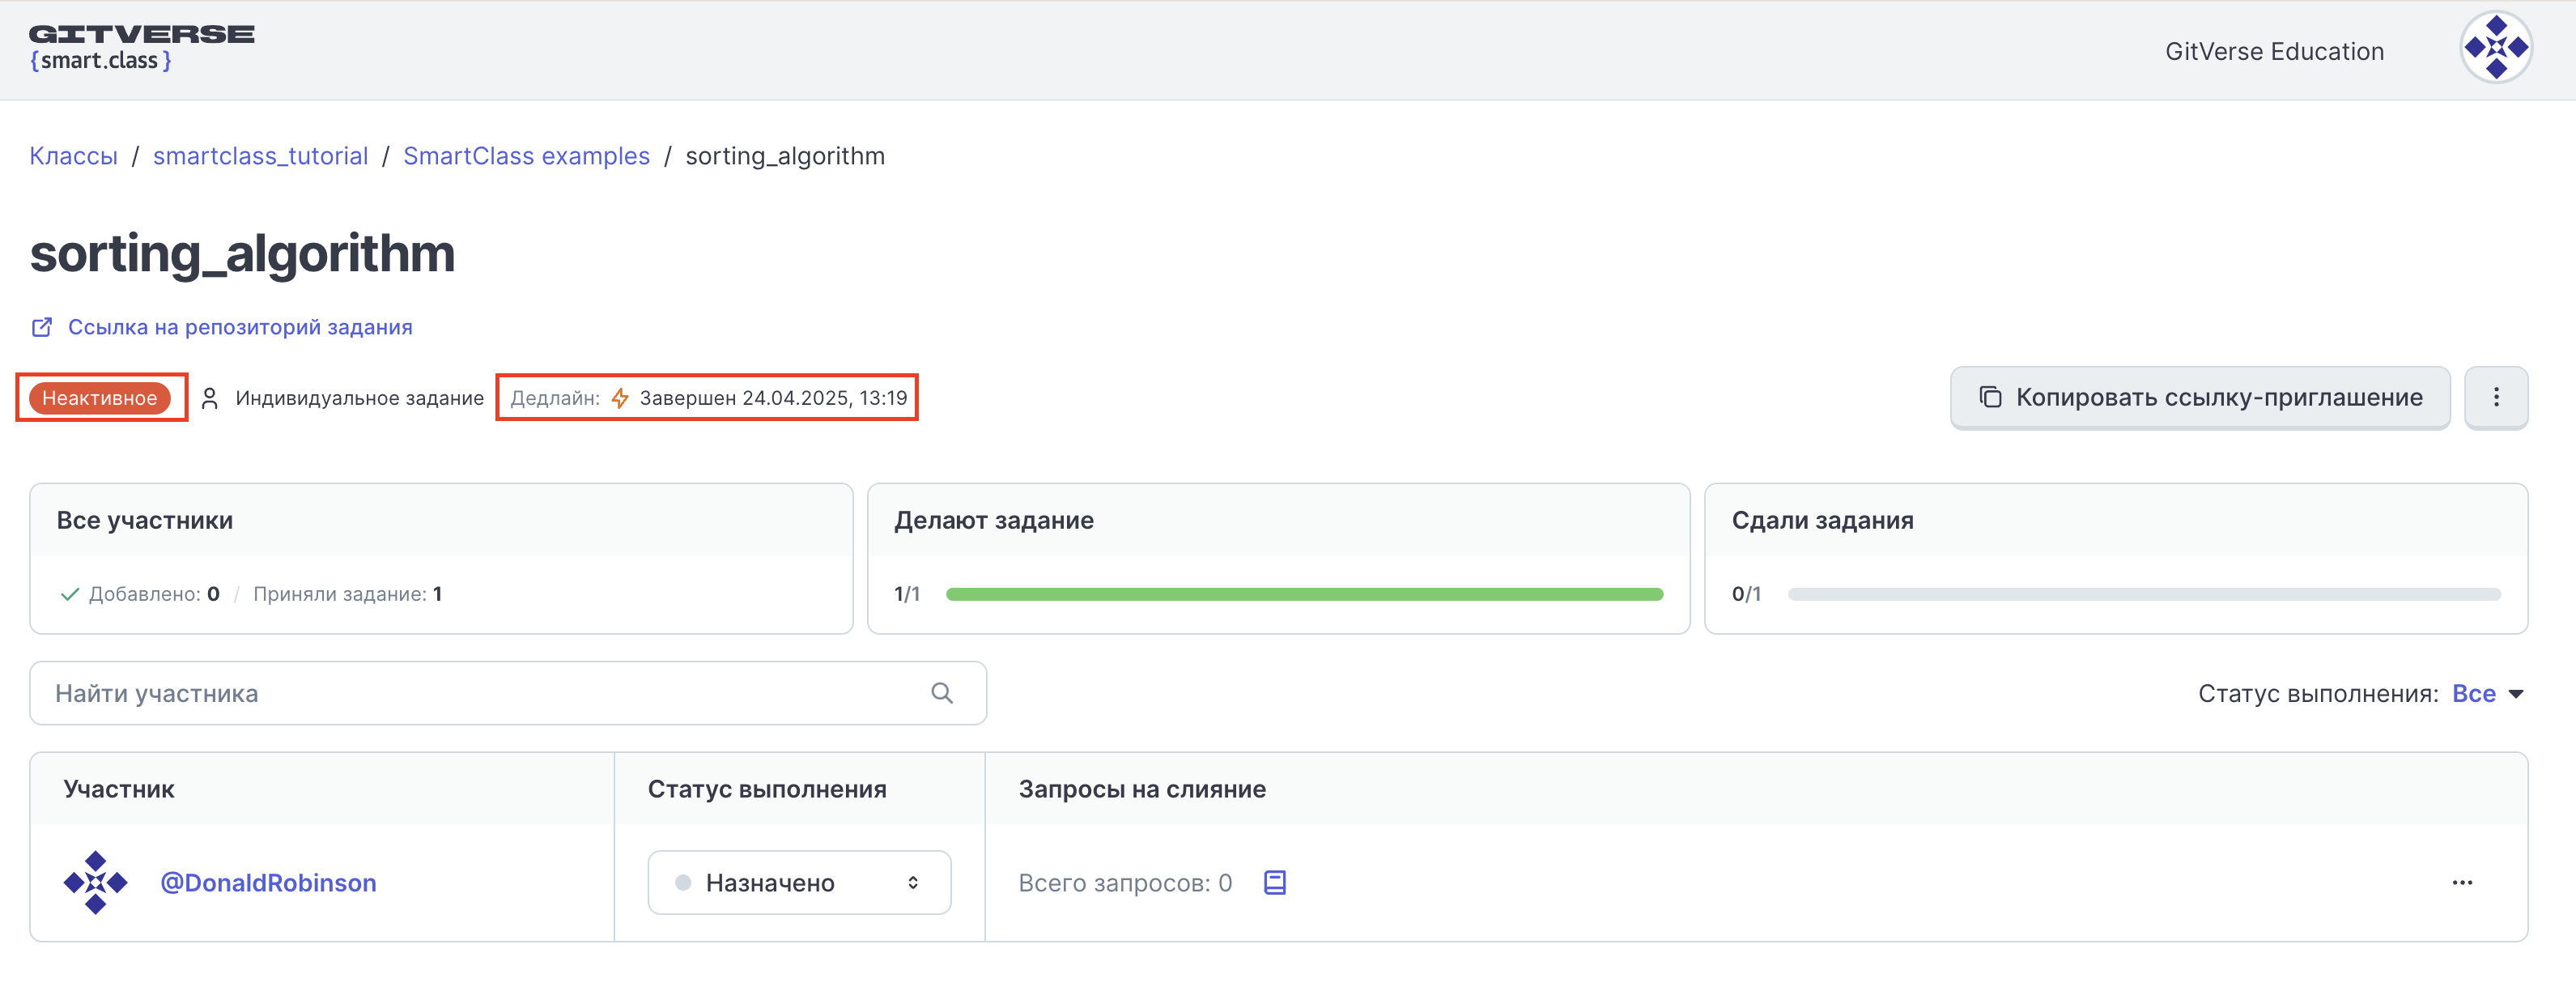
Task: Click the Делают задание green progress bar
Action: tap(1304, 594)
